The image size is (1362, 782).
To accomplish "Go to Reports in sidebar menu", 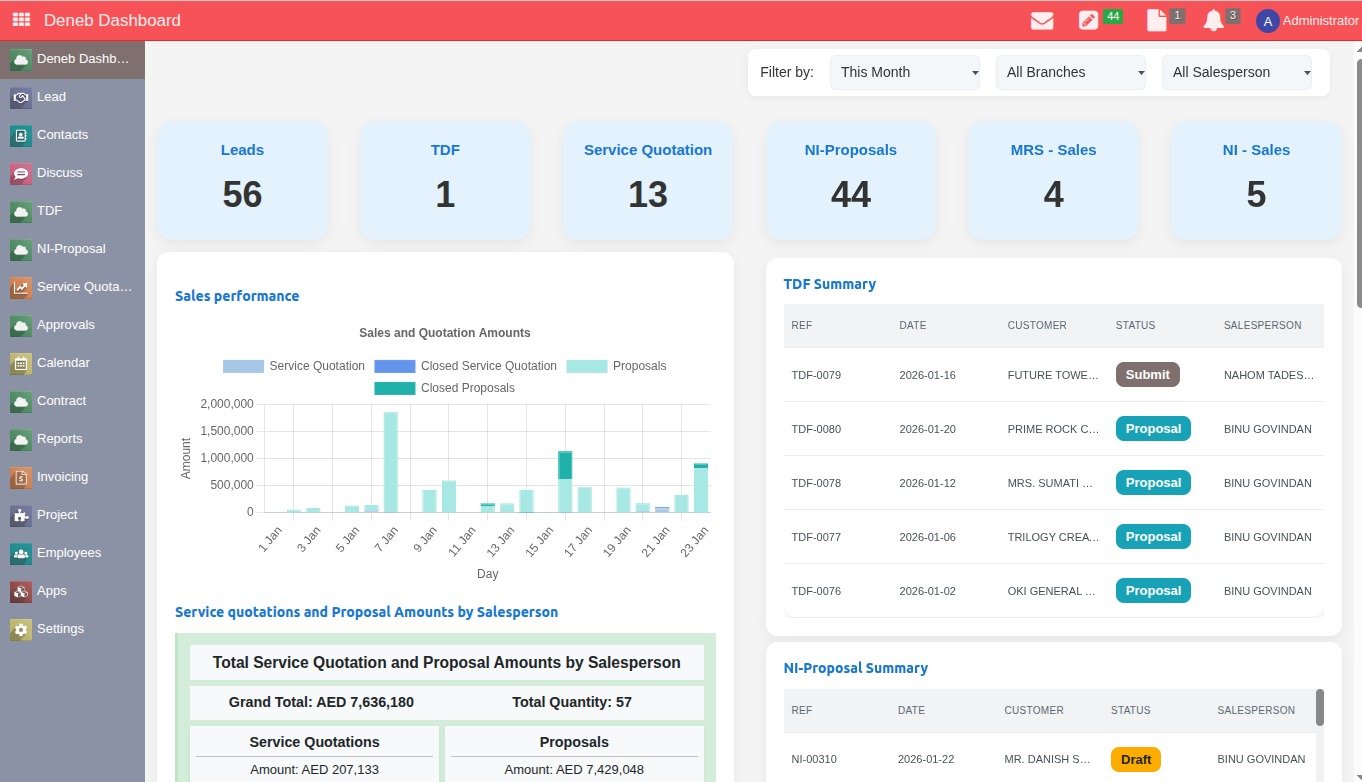I will click(x=59, y=439).
